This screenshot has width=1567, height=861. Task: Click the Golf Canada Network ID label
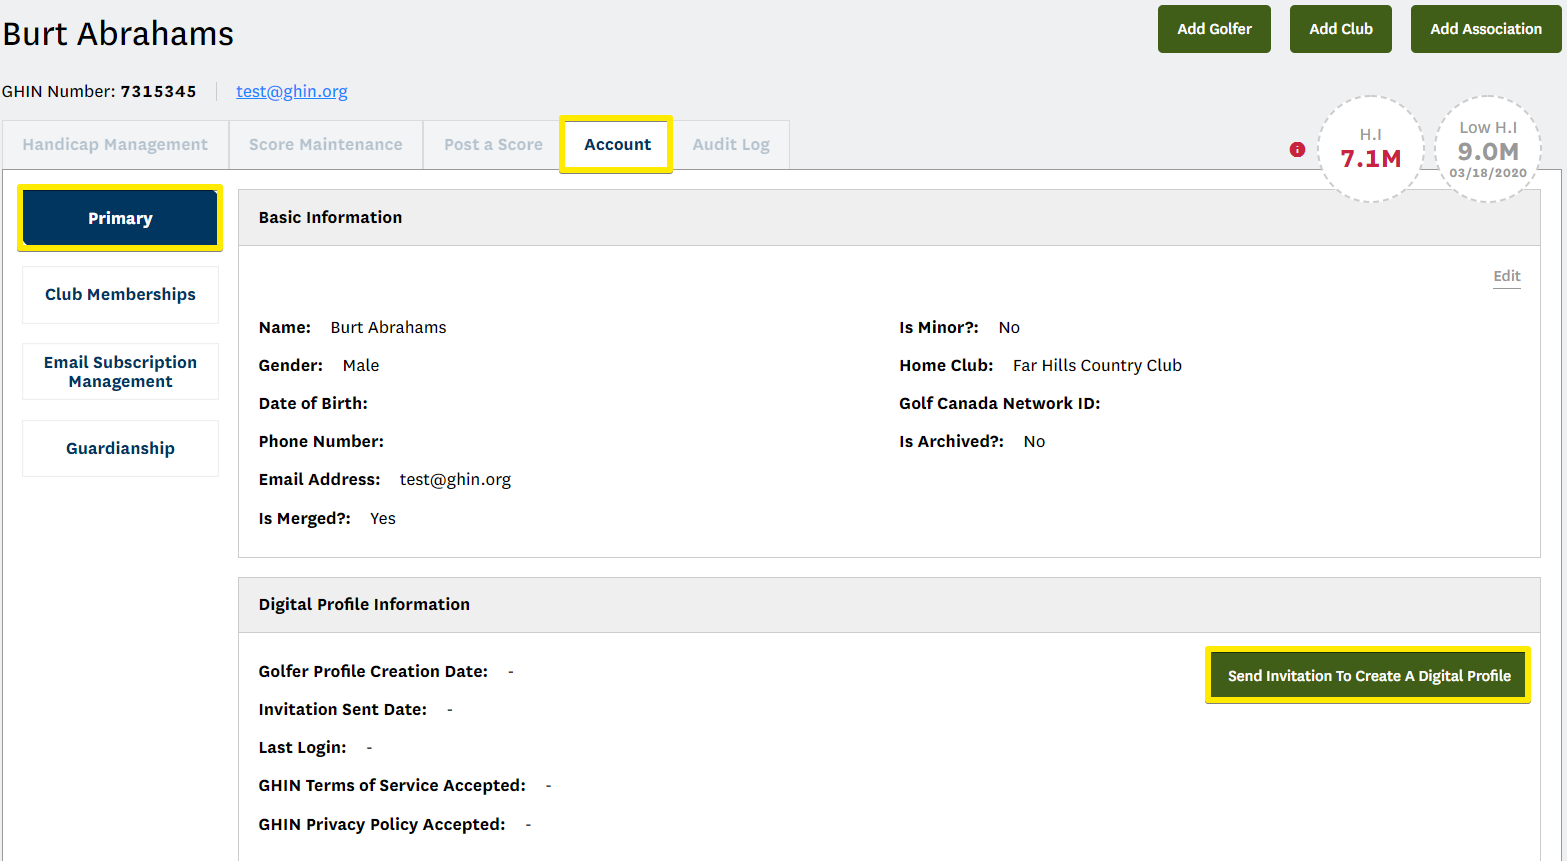pos(999,404)
